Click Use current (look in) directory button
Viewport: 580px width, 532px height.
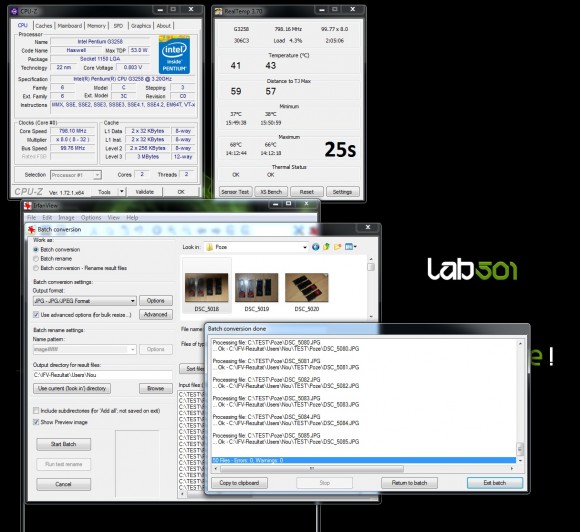pyautogui.click(x=72, y=388)
